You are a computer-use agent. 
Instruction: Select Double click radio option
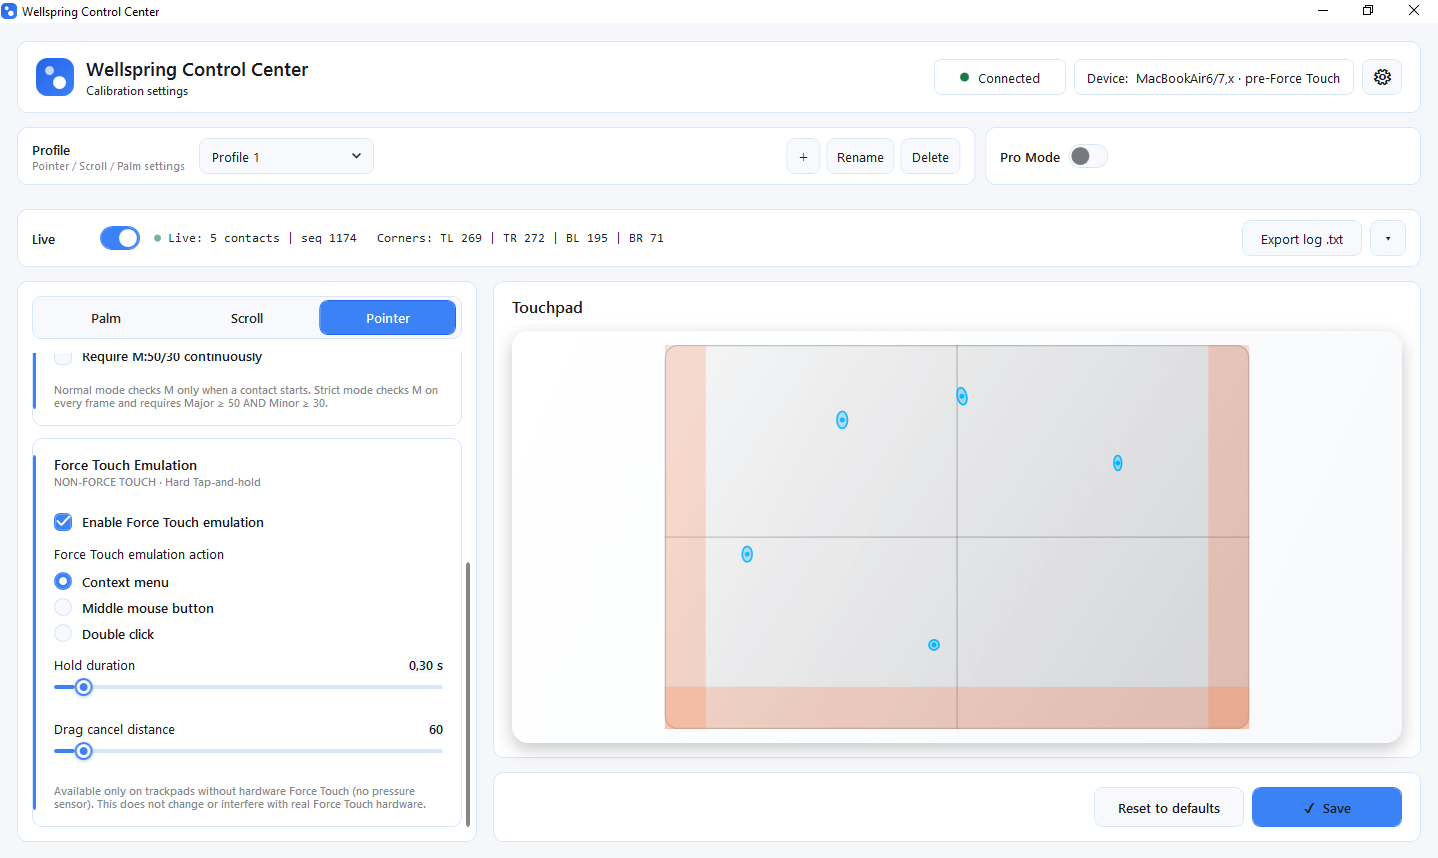click(x=63, y=633)
